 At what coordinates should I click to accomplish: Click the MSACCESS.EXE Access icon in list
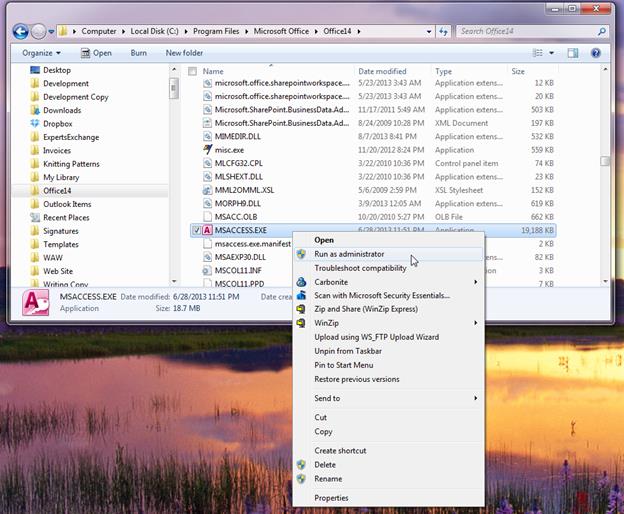(x=207, y=230)
